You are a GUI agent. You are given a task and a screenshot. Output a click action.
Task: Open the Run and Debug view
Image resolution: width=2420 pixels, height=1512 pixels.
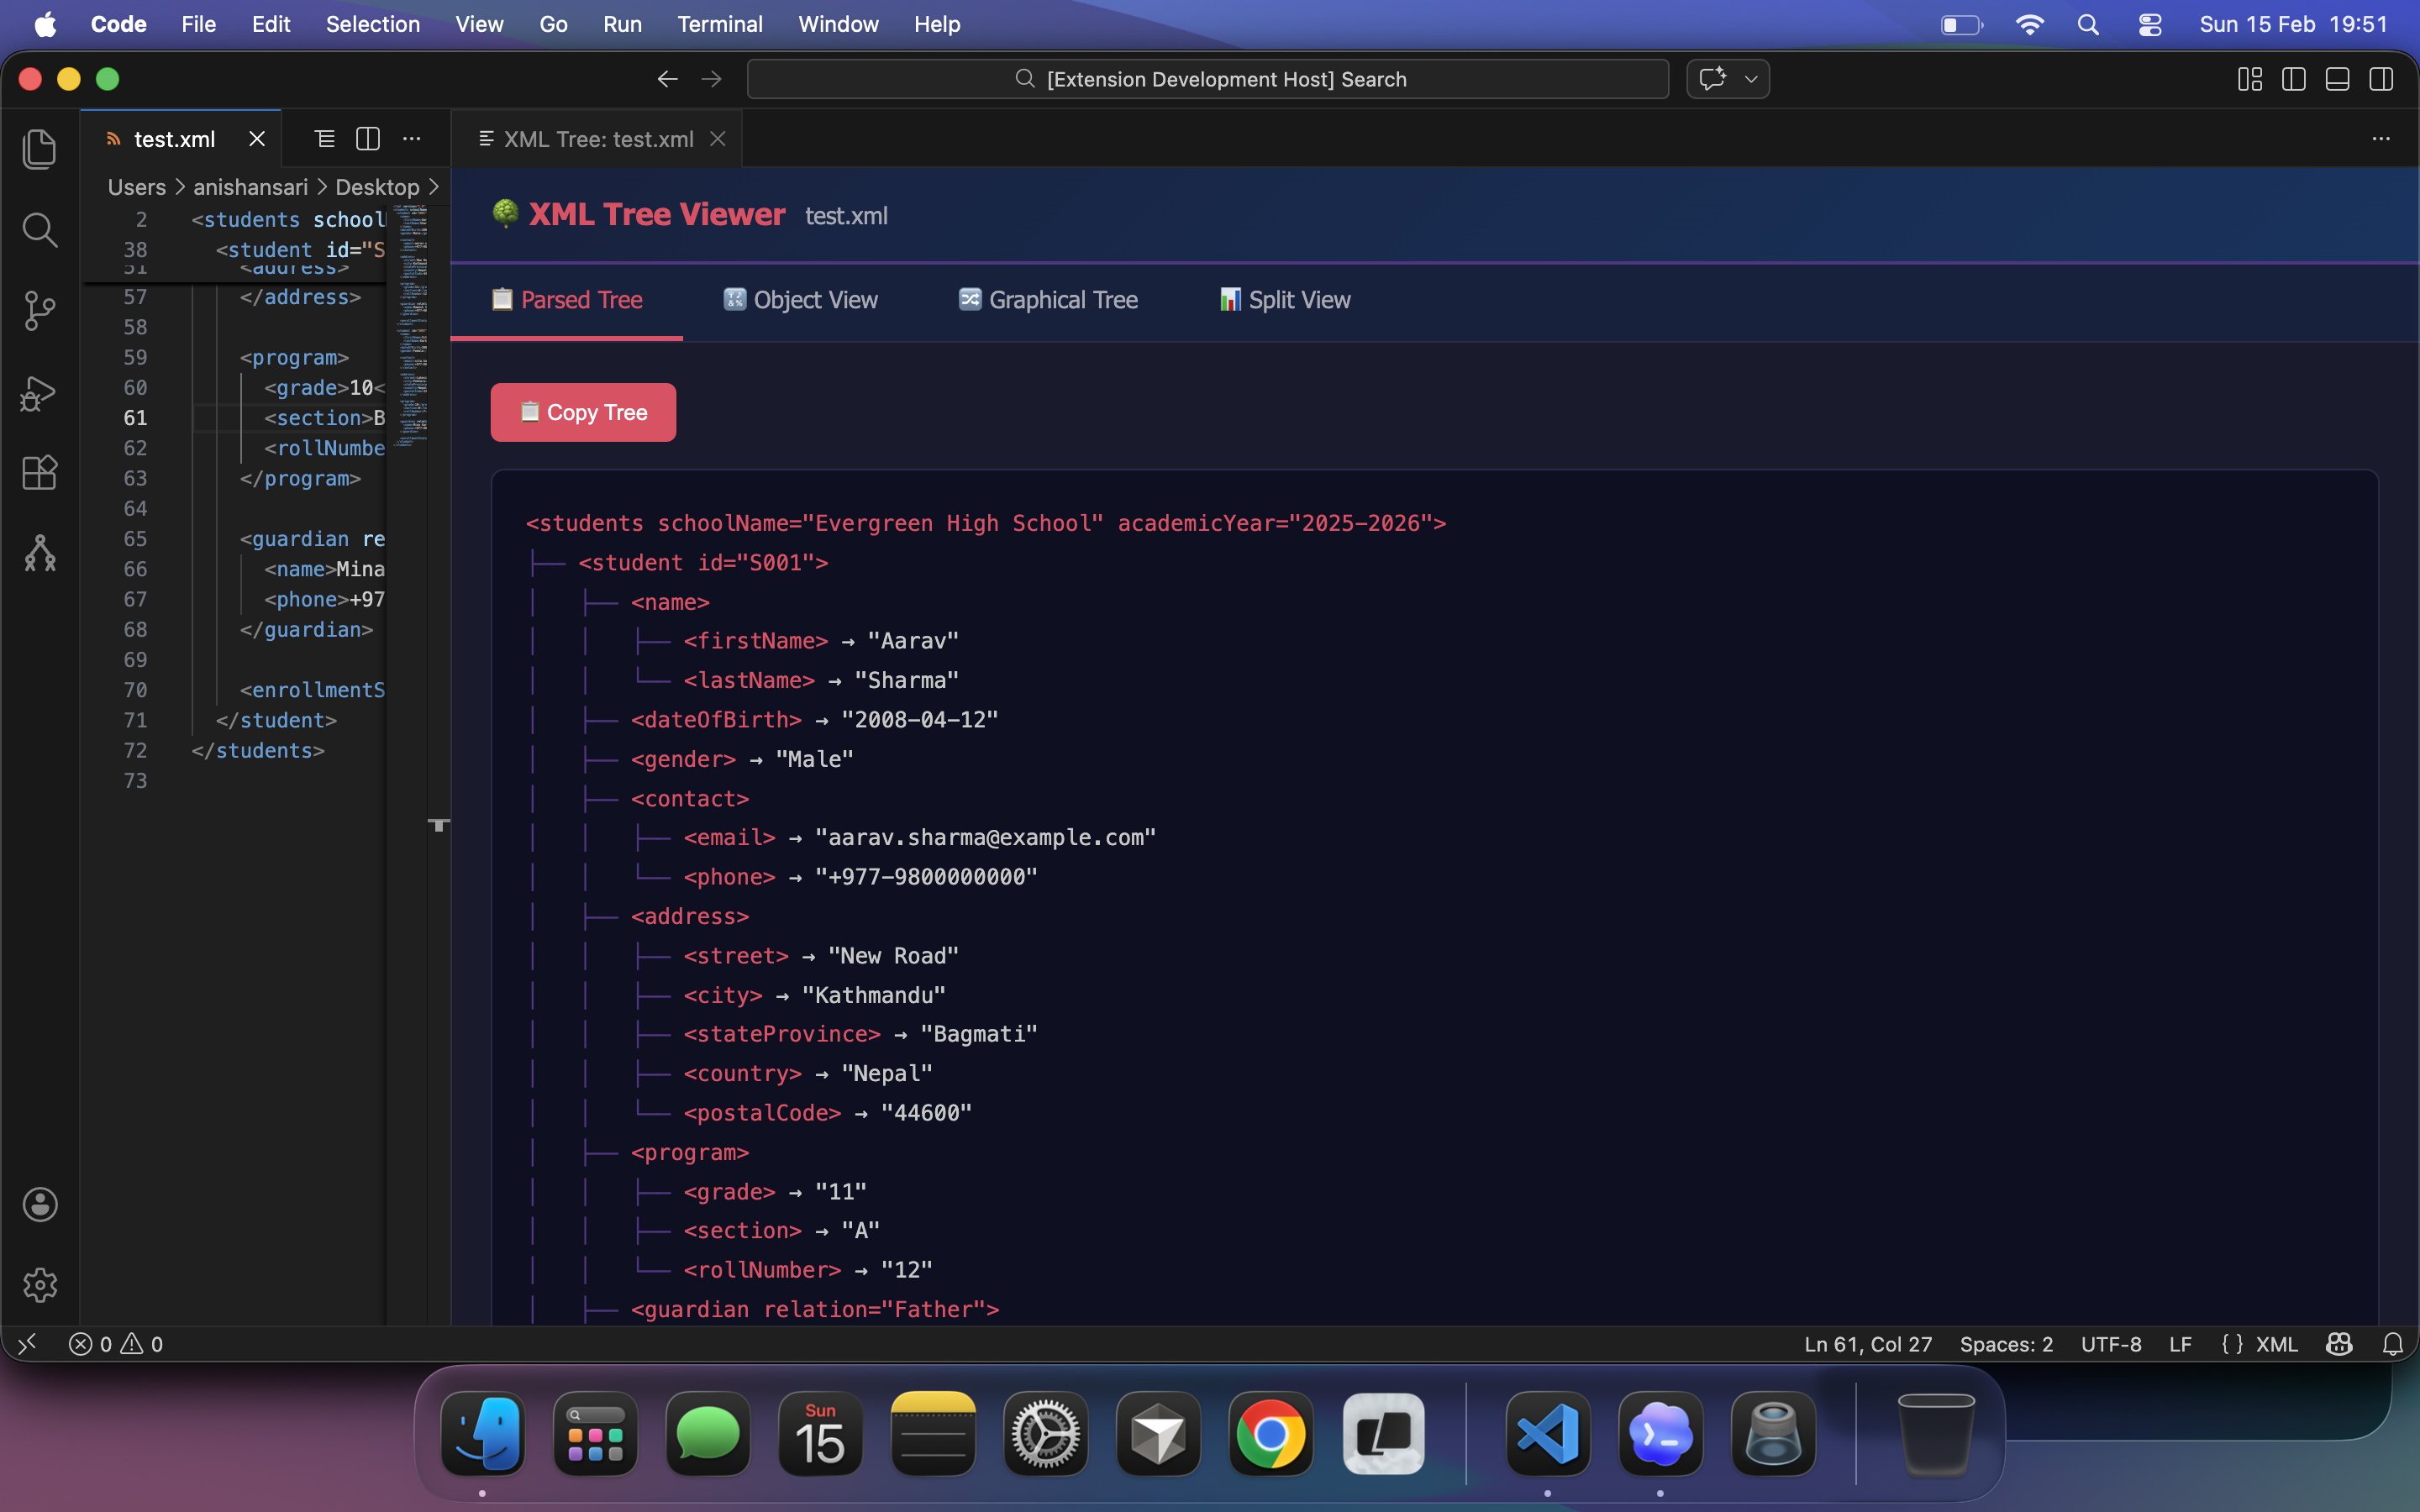40,392
